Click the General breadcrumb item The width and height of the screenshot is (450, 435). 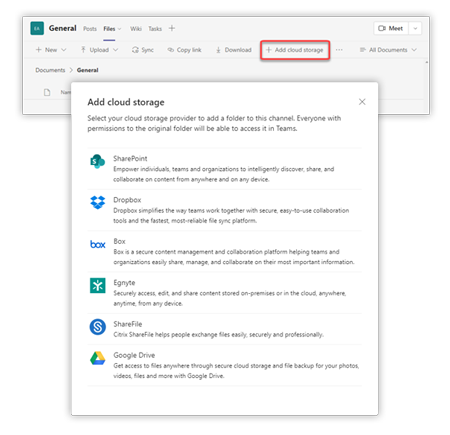pos(88,70)
